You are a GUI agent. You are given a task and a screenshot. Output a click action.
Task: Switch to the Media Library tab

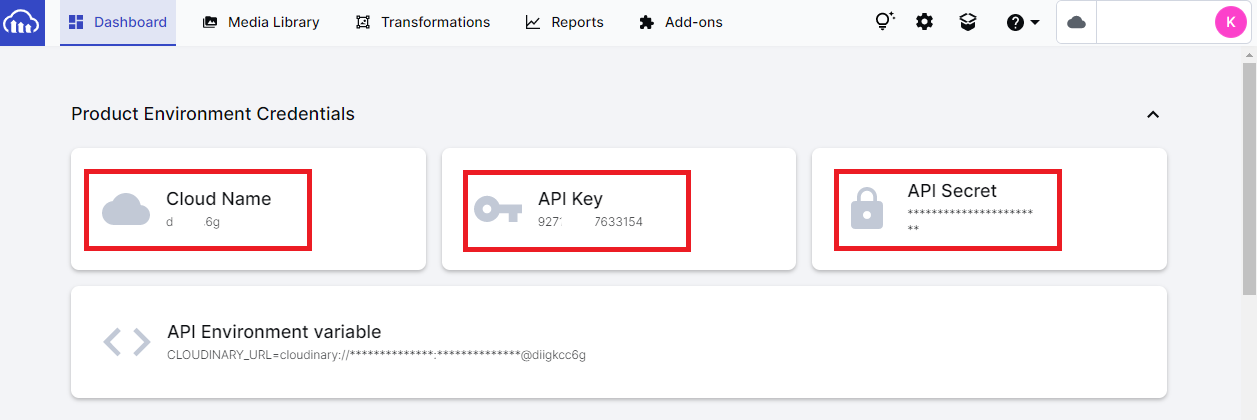[x=261, y=22]
